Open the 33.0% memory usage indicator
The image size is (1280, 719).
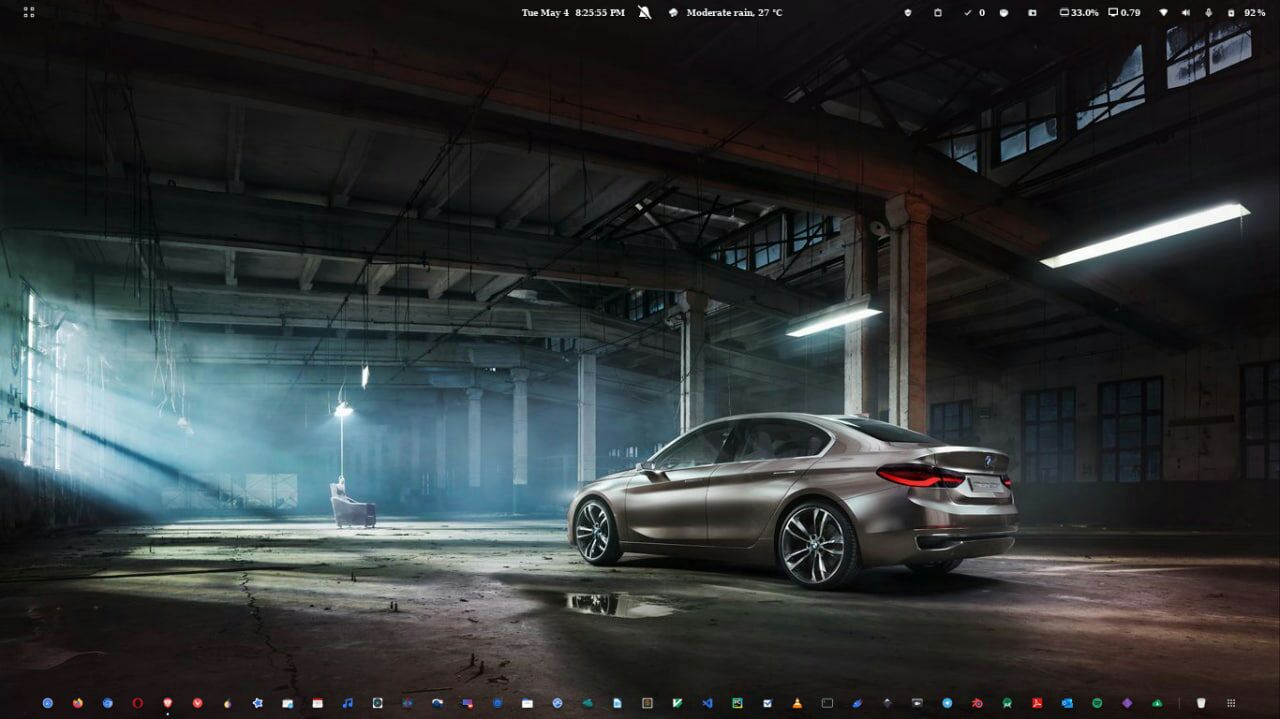(1079, 12)
